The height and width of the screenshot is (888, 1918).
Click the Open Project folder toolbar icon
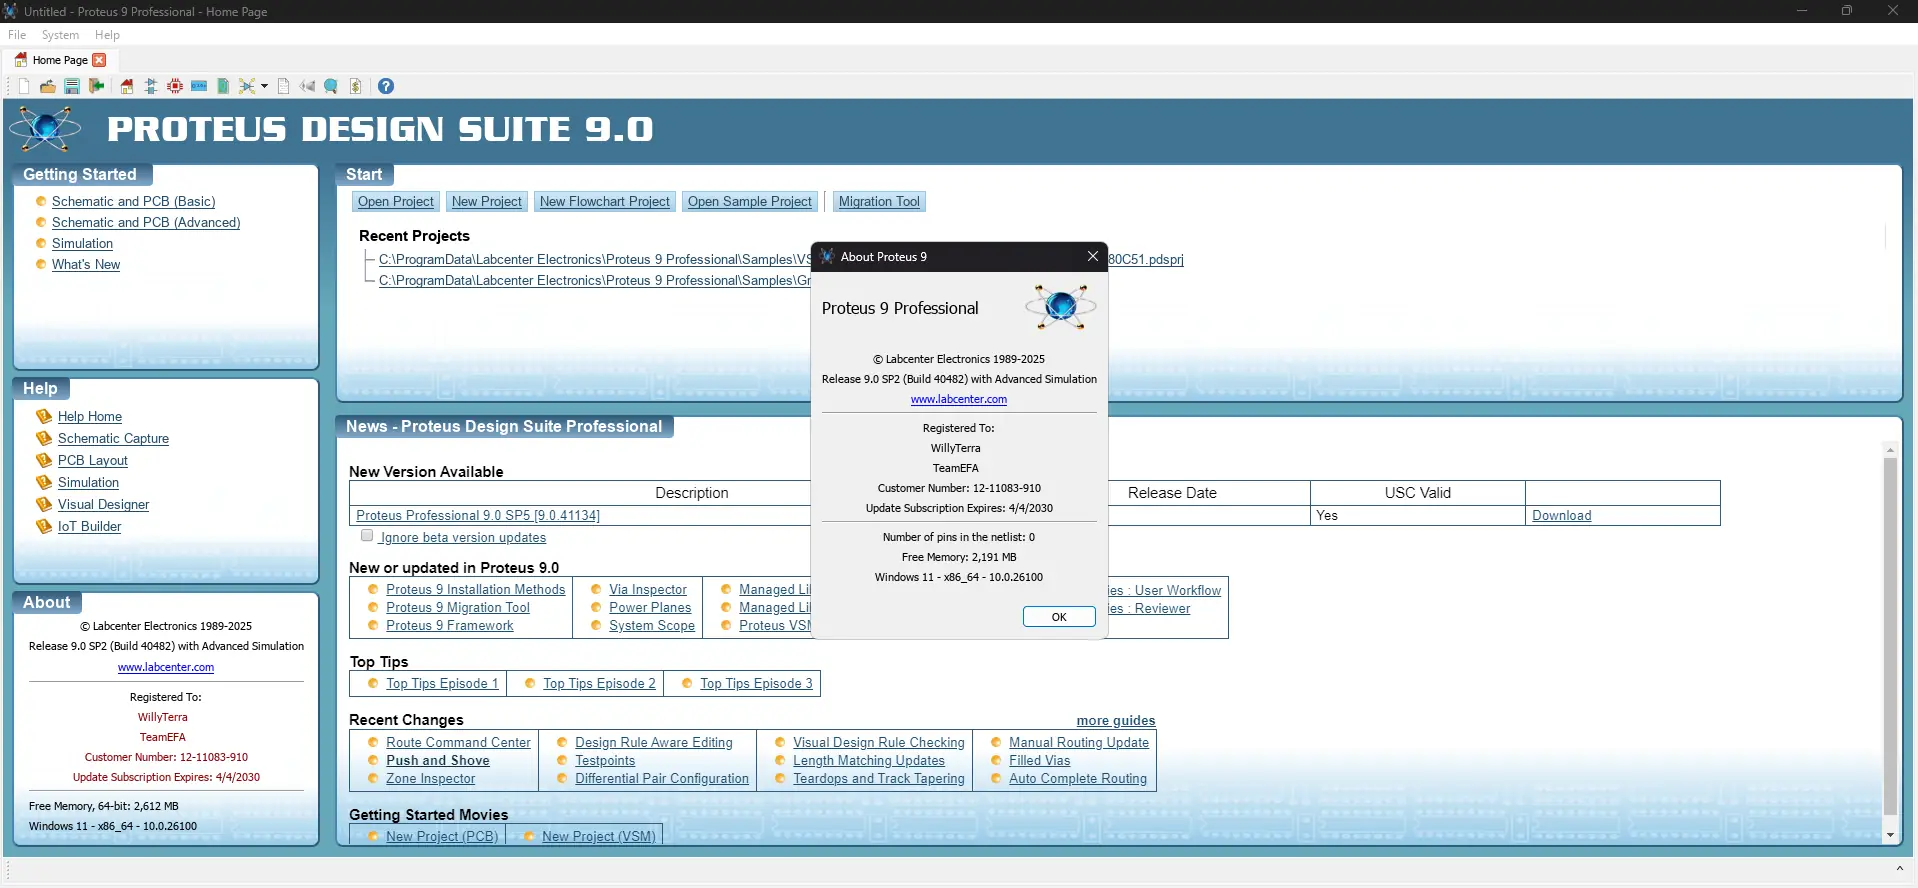tap(48, 86)
